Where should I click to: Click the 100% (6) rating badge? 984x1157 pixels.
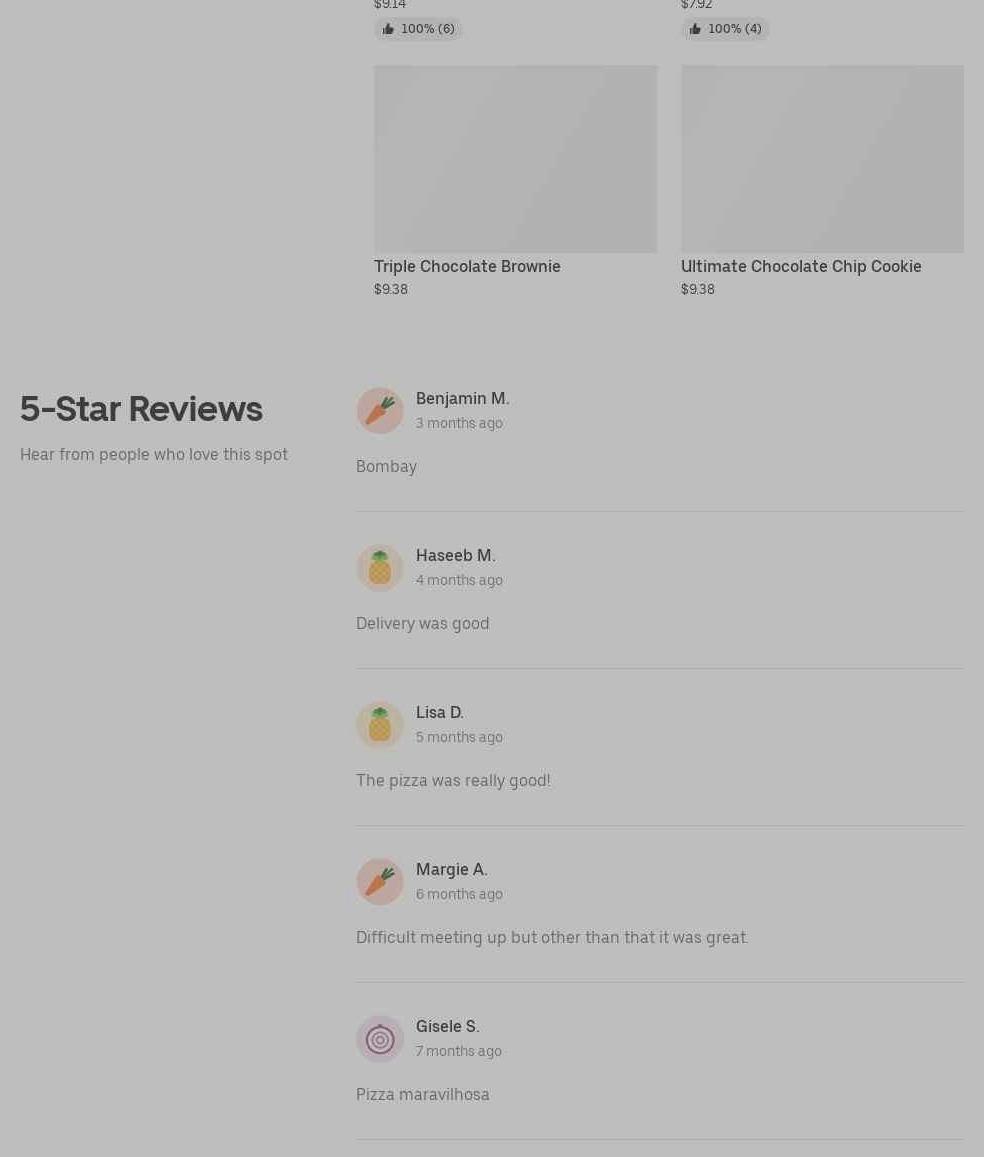[x=418, y=29]
